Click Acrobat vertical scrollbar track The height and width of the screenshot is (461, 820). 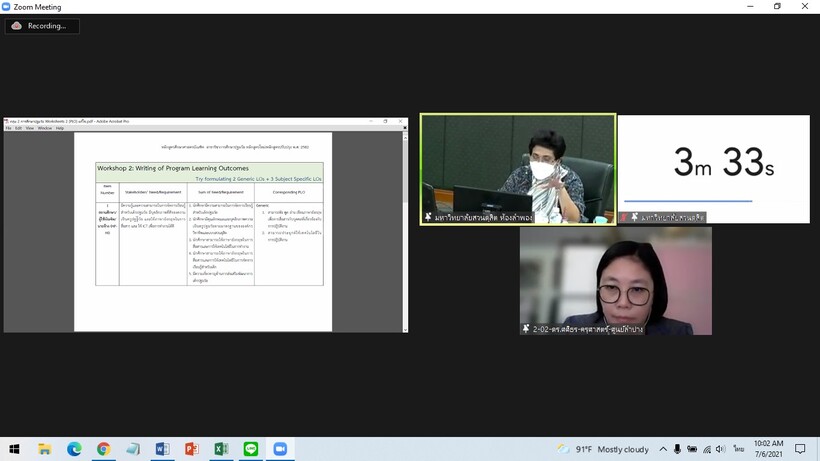coord(405,233)
